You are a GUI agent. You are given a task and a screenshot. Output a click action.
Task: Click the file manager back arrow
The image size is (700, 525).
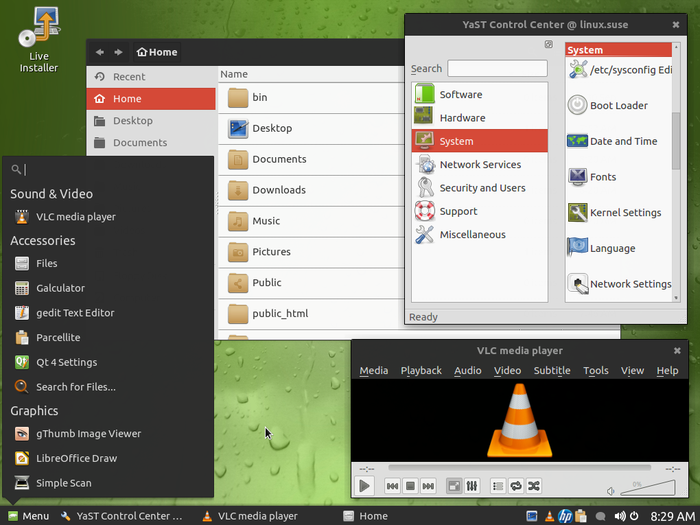(x=100, y=52)
